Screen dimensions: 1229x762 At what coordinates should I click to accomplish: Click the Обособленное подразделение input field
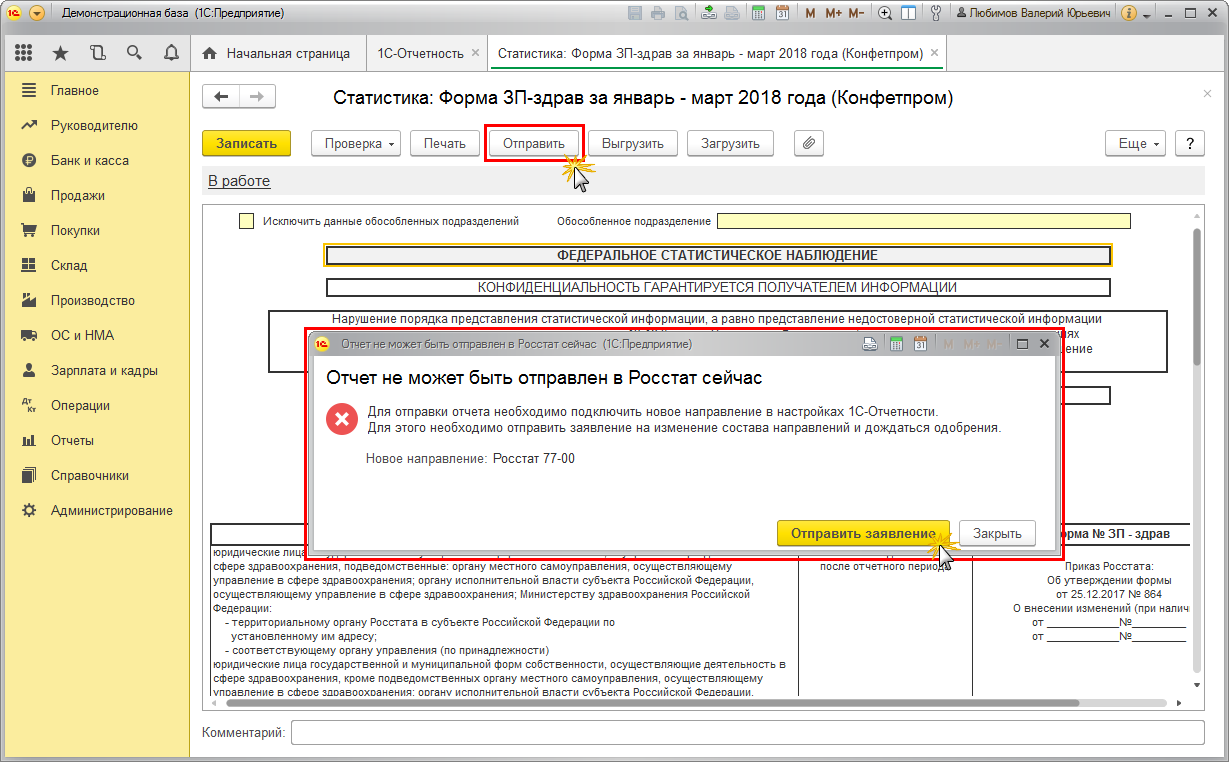[924, 221]
